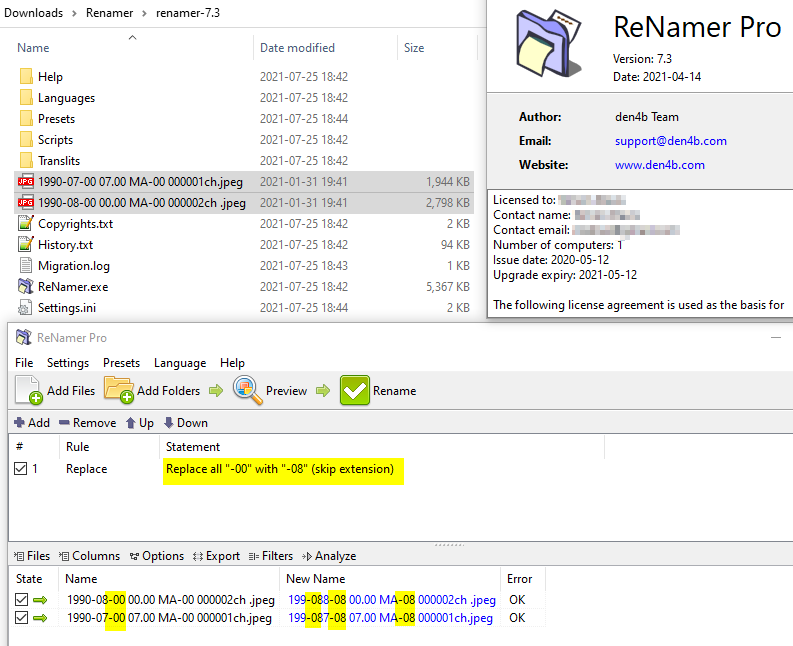
Task: Select Settings.ini file name in Explorer
Action: click(67, 308)
